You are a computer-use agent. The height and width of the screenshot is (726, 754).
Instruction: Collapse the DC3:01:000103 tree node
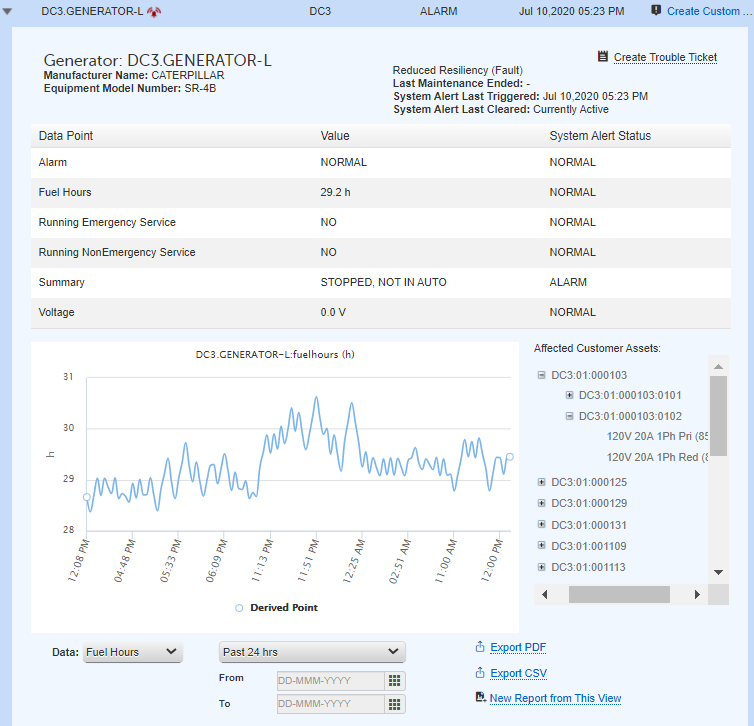click(x=542, y=376)
